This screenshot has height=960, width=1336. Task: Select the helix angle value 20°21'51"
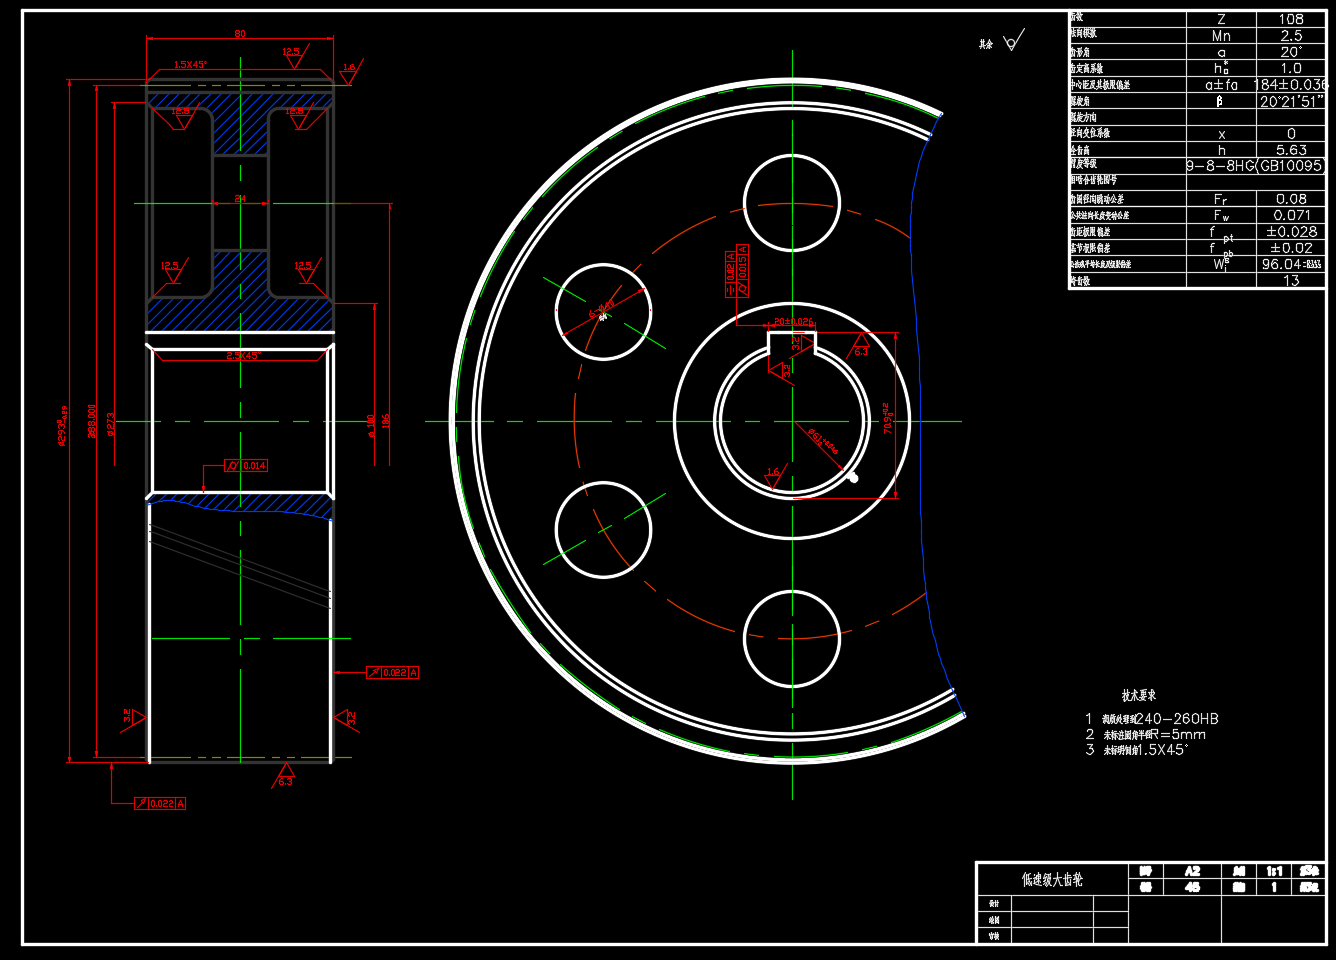tap(1291, 101)
